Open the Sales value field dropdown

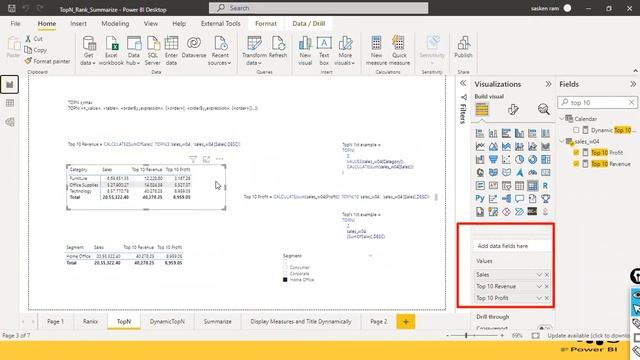(539, 275)
